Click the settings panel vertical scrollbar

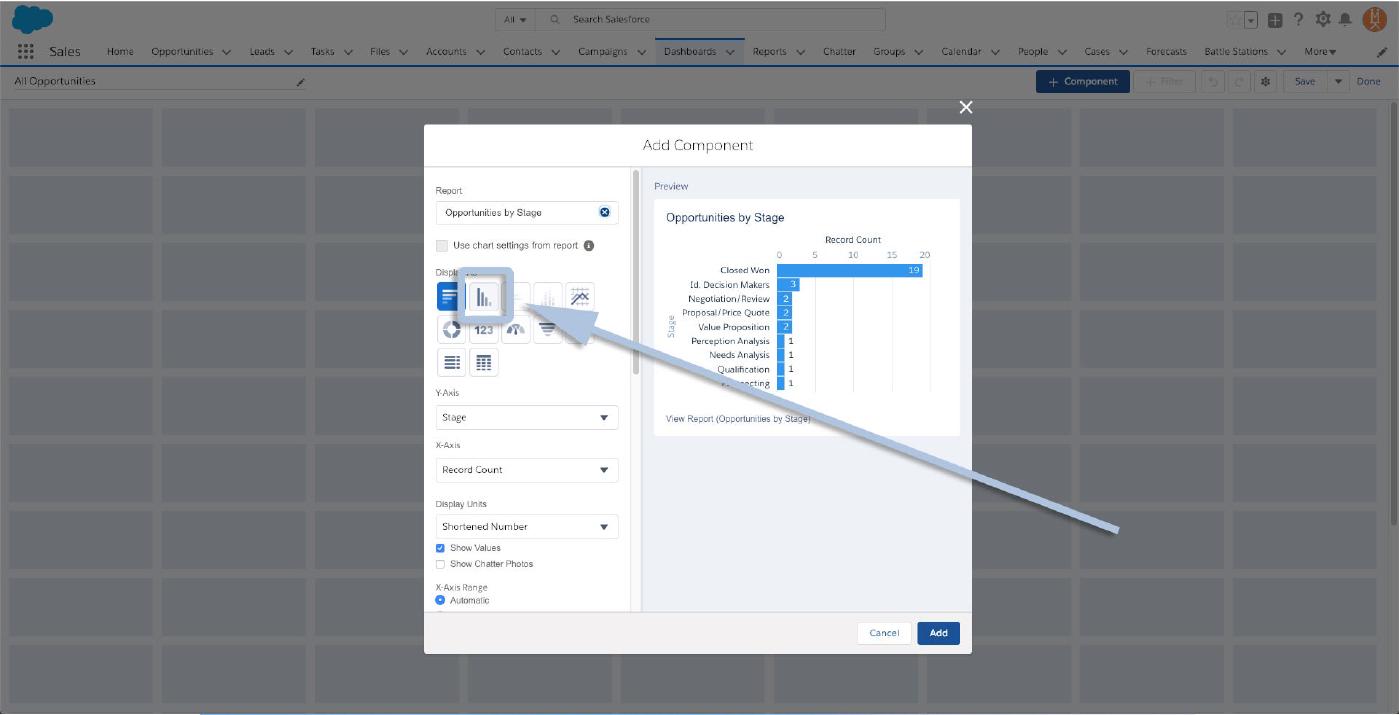pyautogui.click(x=635, y=270)
